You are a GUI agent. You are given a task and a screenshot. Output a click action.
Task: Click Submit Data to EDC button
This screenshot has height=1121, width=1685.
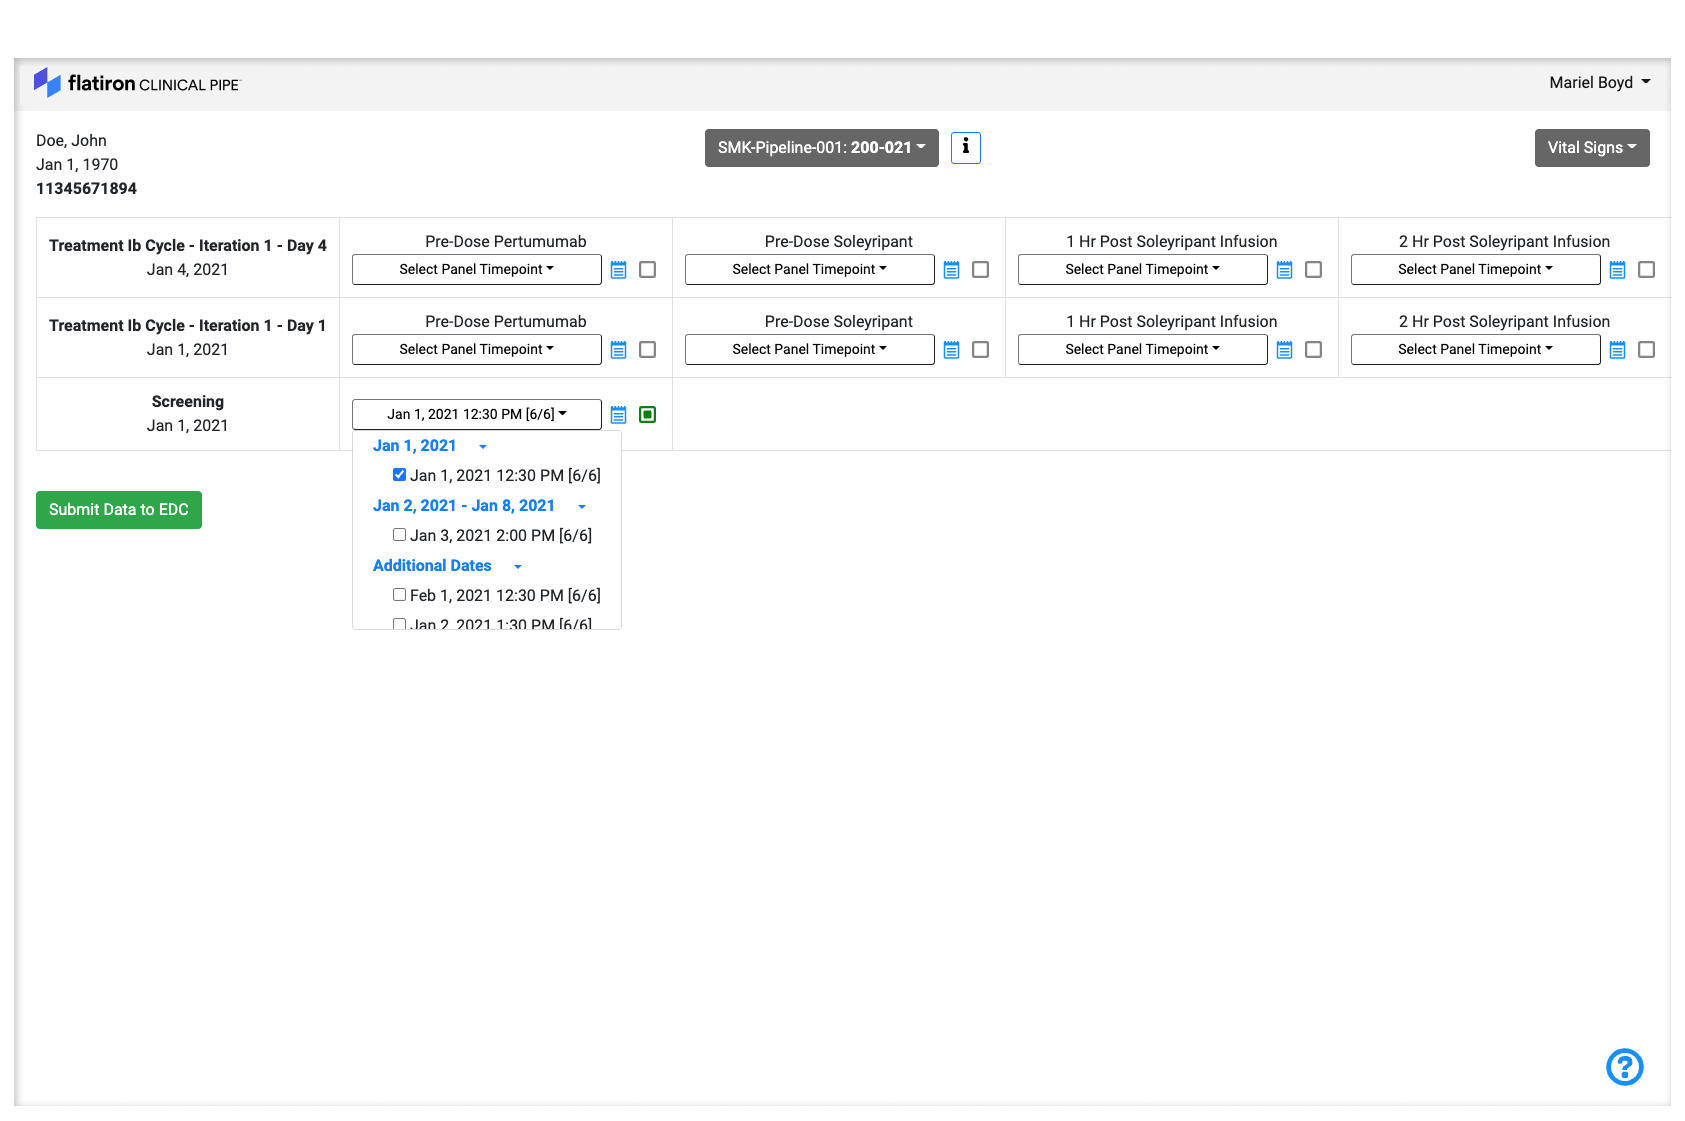point(119,510)
